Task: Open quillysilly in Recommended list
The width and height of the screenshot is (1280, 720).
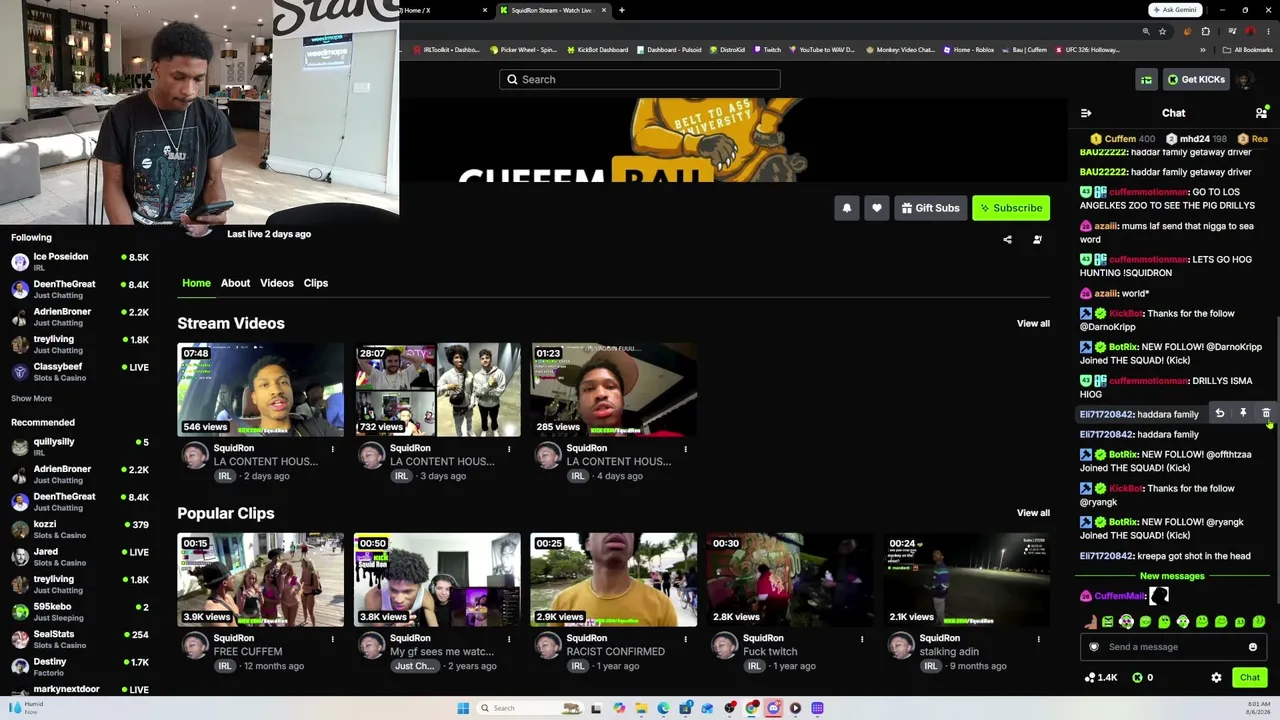Action: (x=80, y=446)
